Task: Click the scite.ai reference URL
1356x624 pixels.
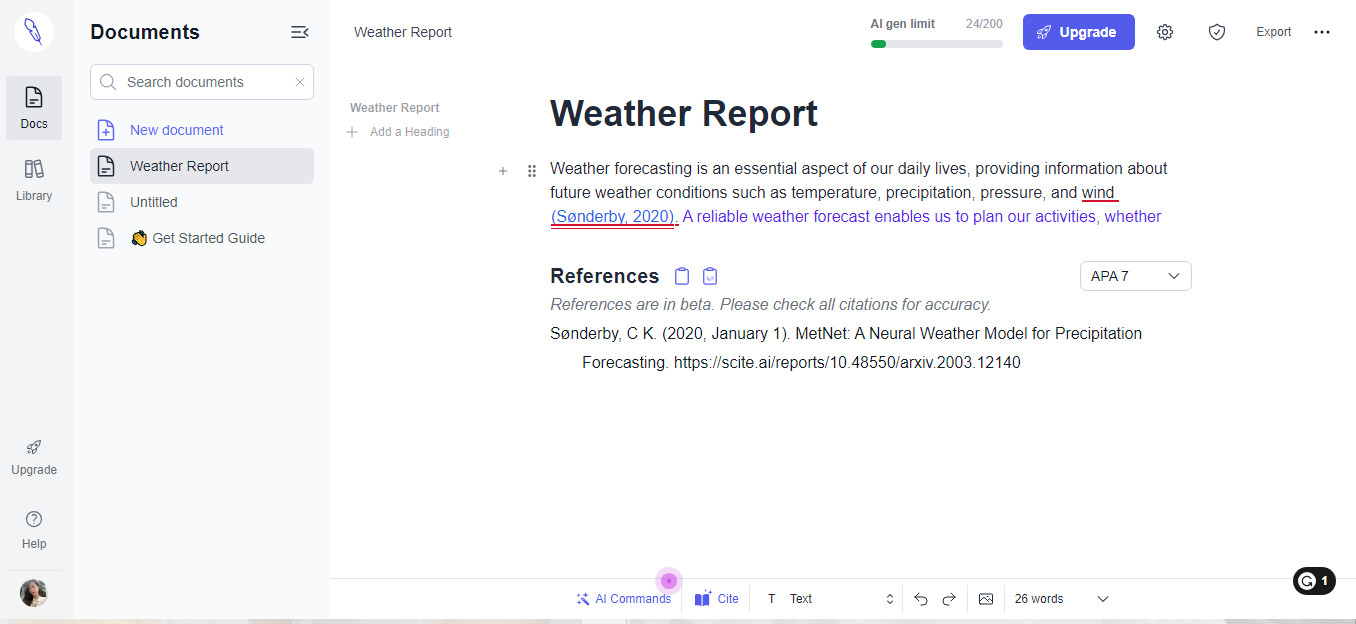Action: click(847, 362)
